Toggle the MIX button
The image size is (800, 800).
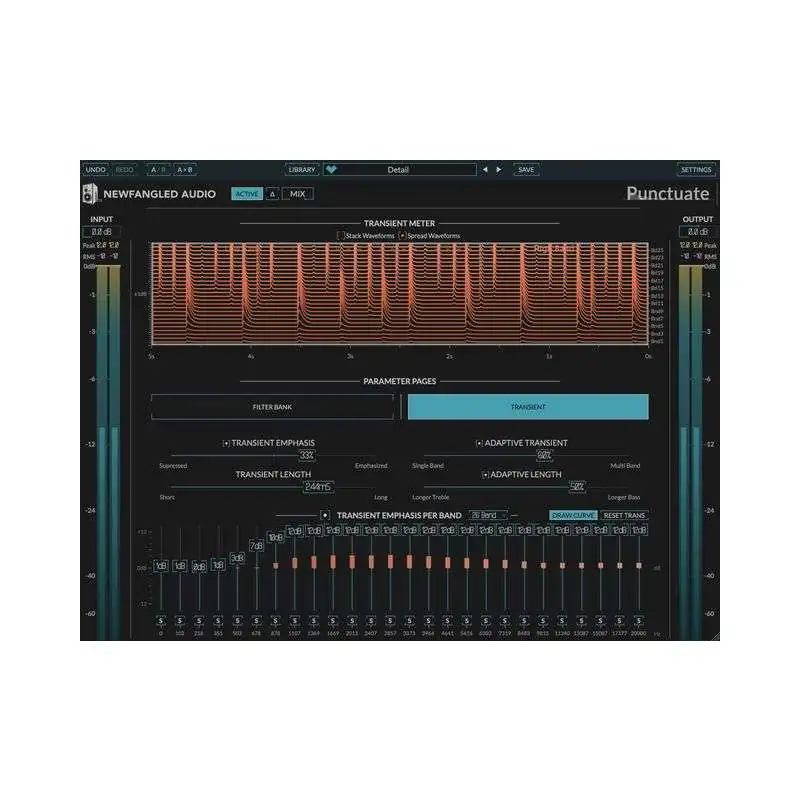pyautogui.click(x=297, y=194)
